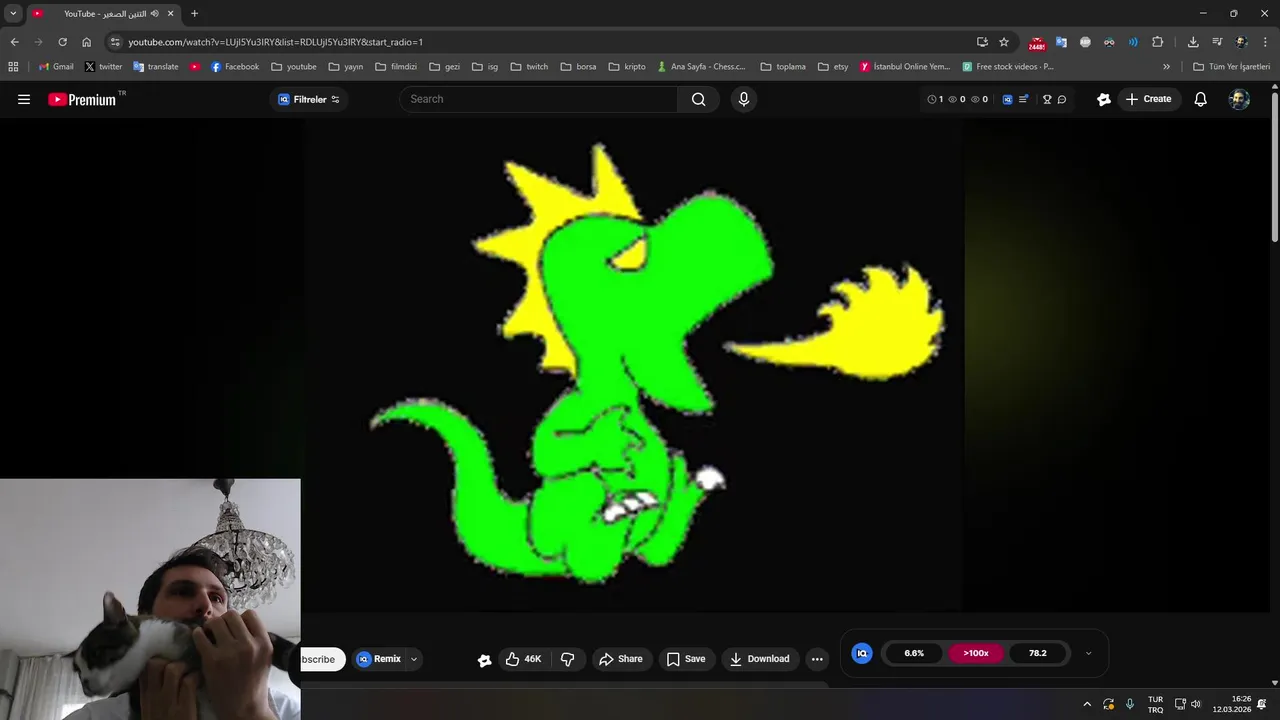
Task: Open the blue IQ icon in header
Action: tap(1007, 99)
